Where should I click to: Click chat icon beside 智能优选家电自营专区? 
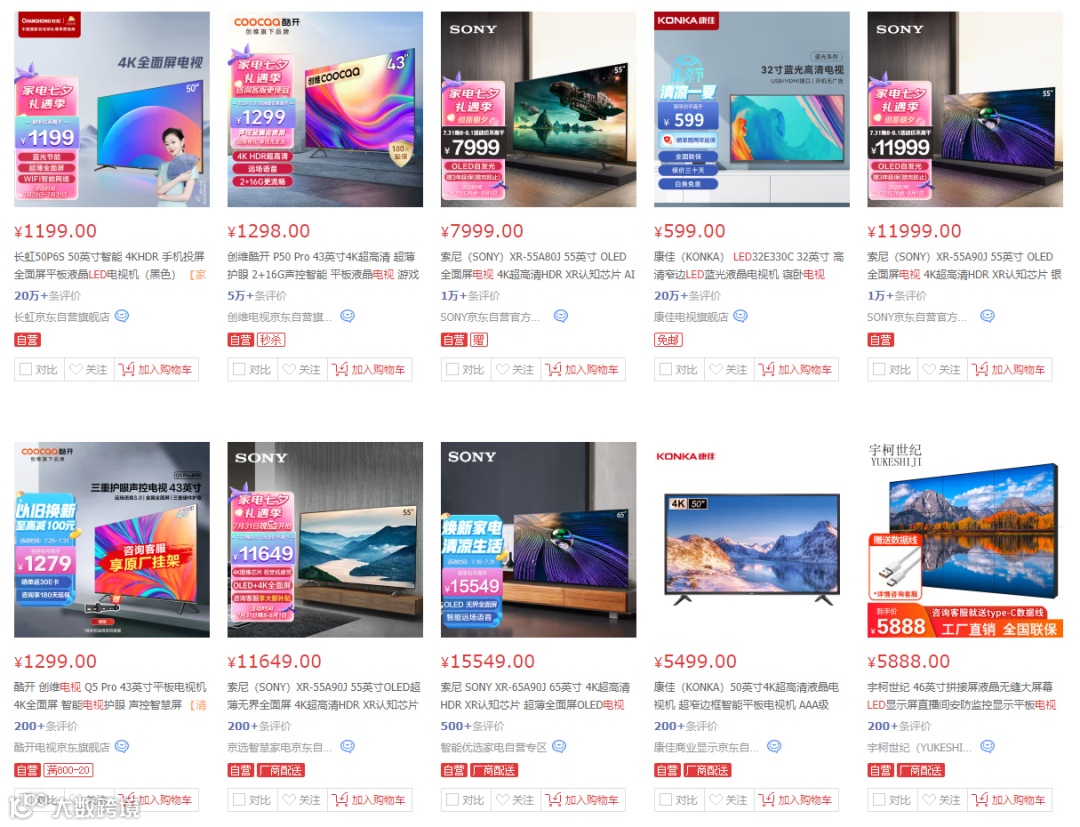coord(559,746)
